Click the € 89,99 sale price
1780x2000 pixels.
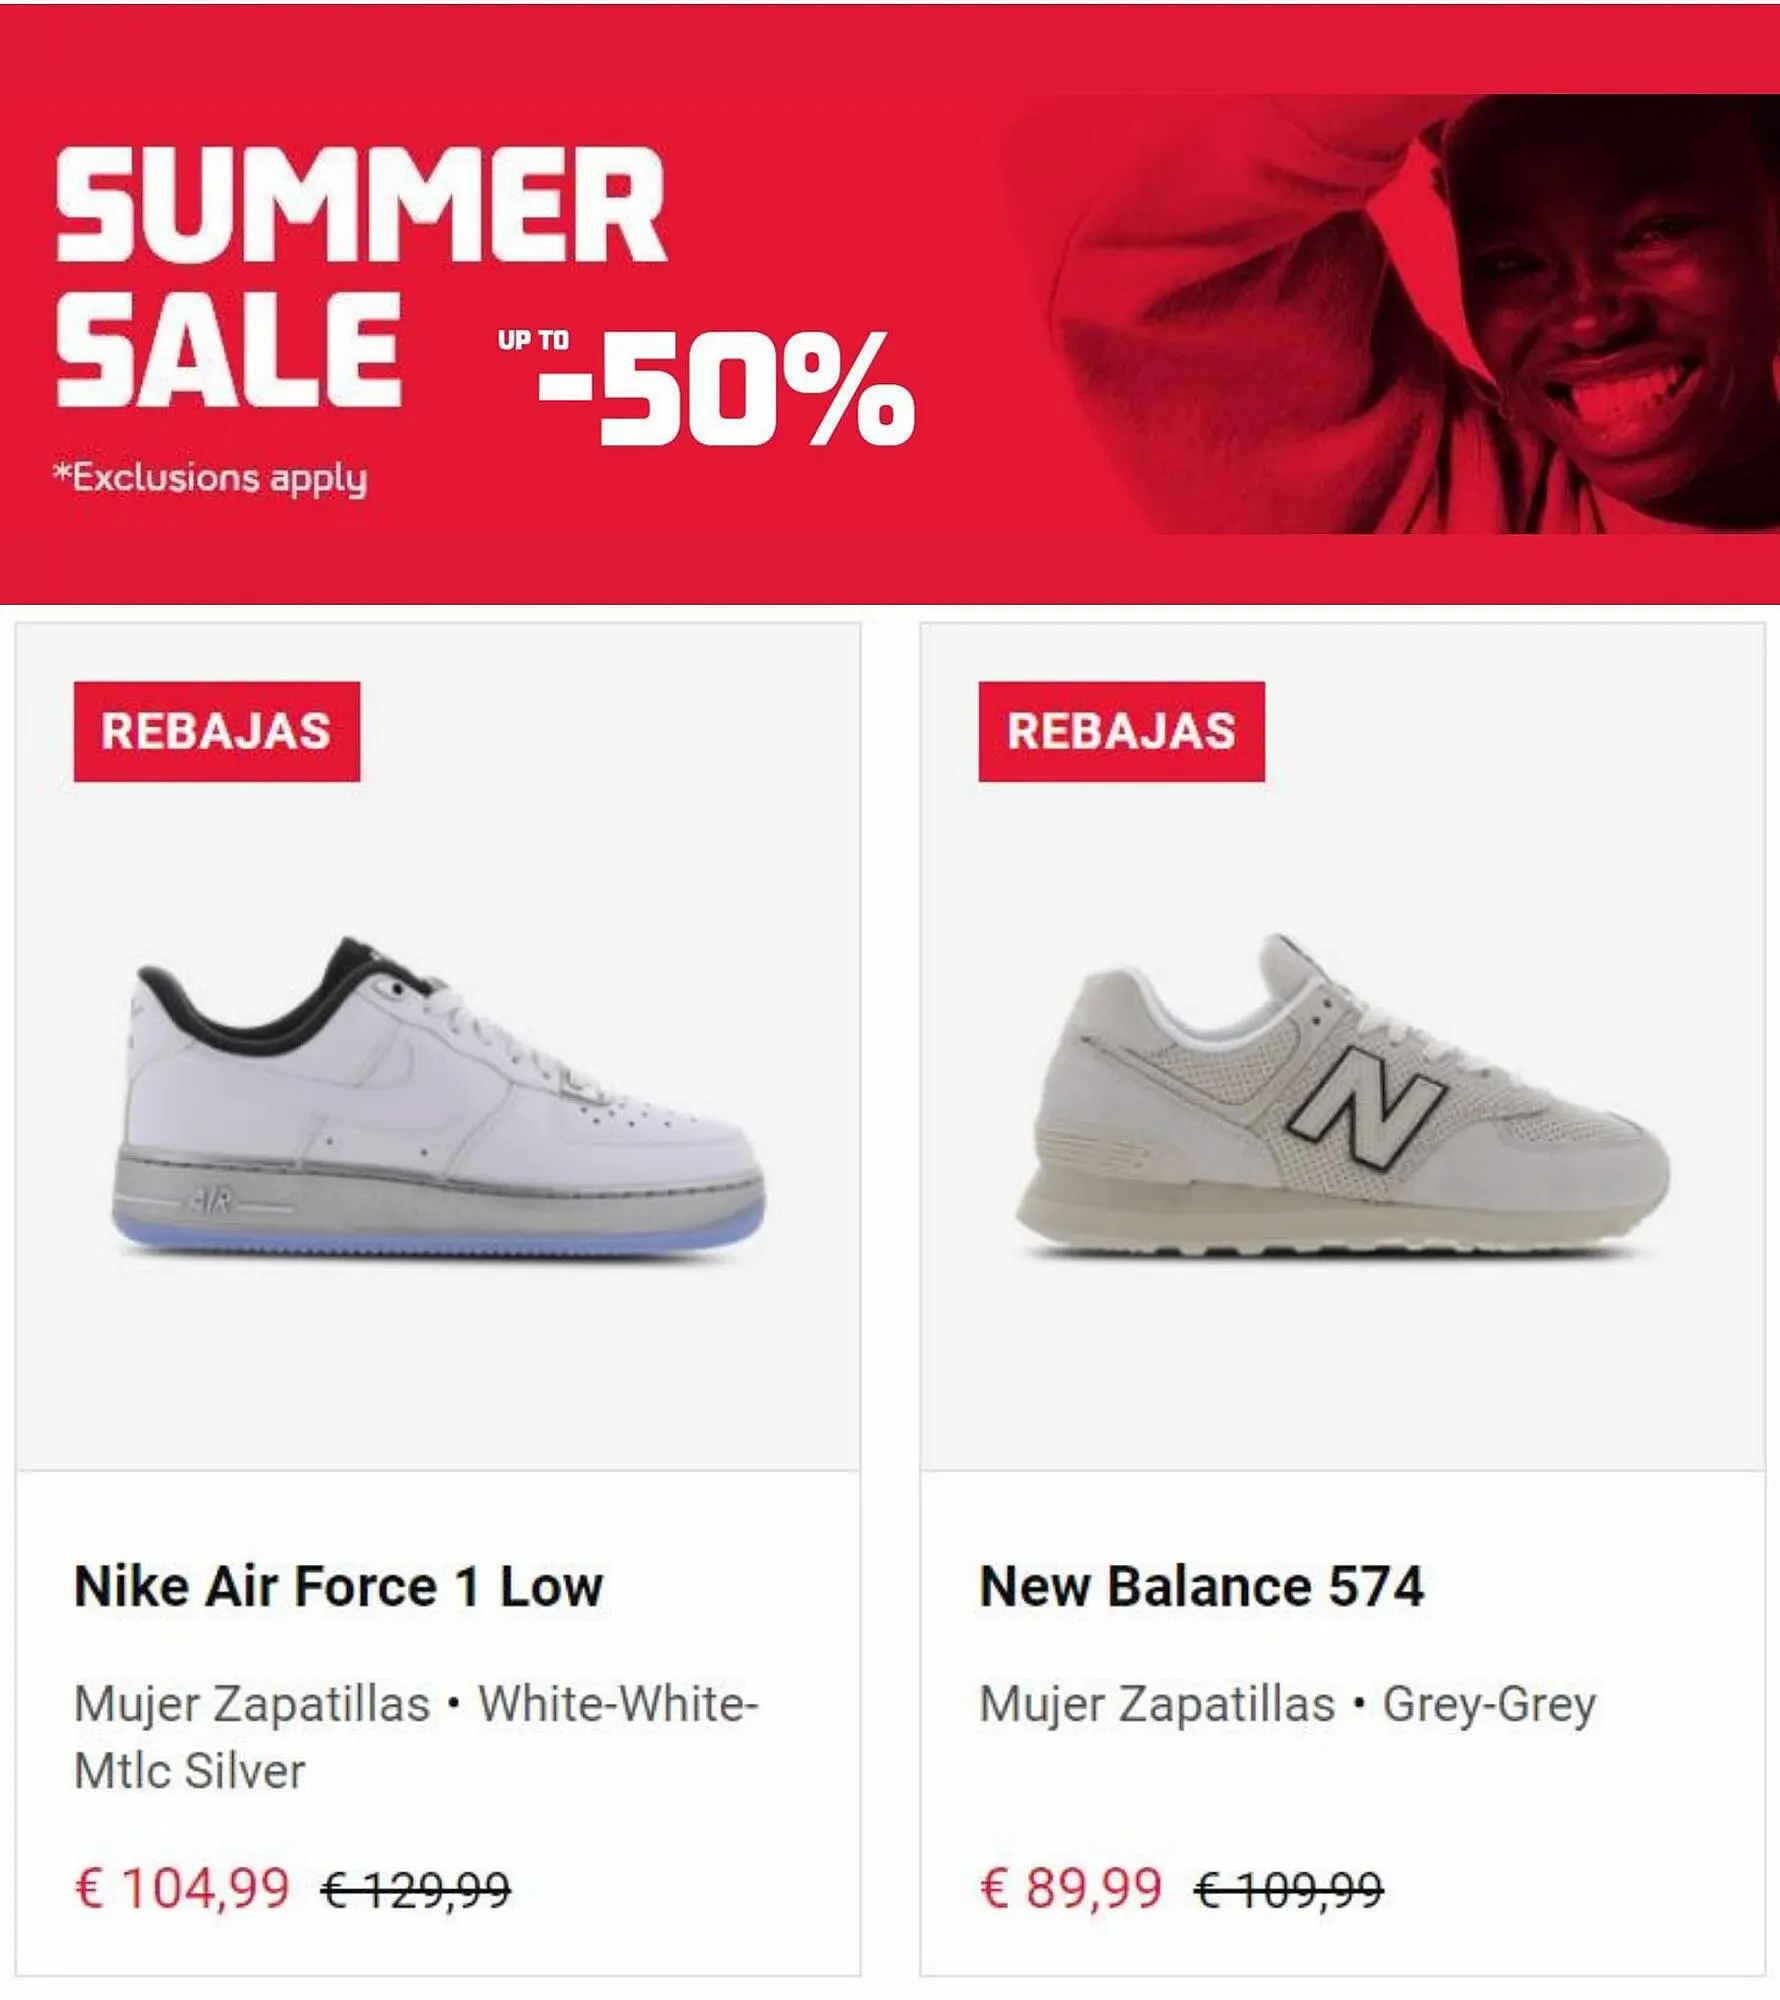click(x=1071, y=1888)
